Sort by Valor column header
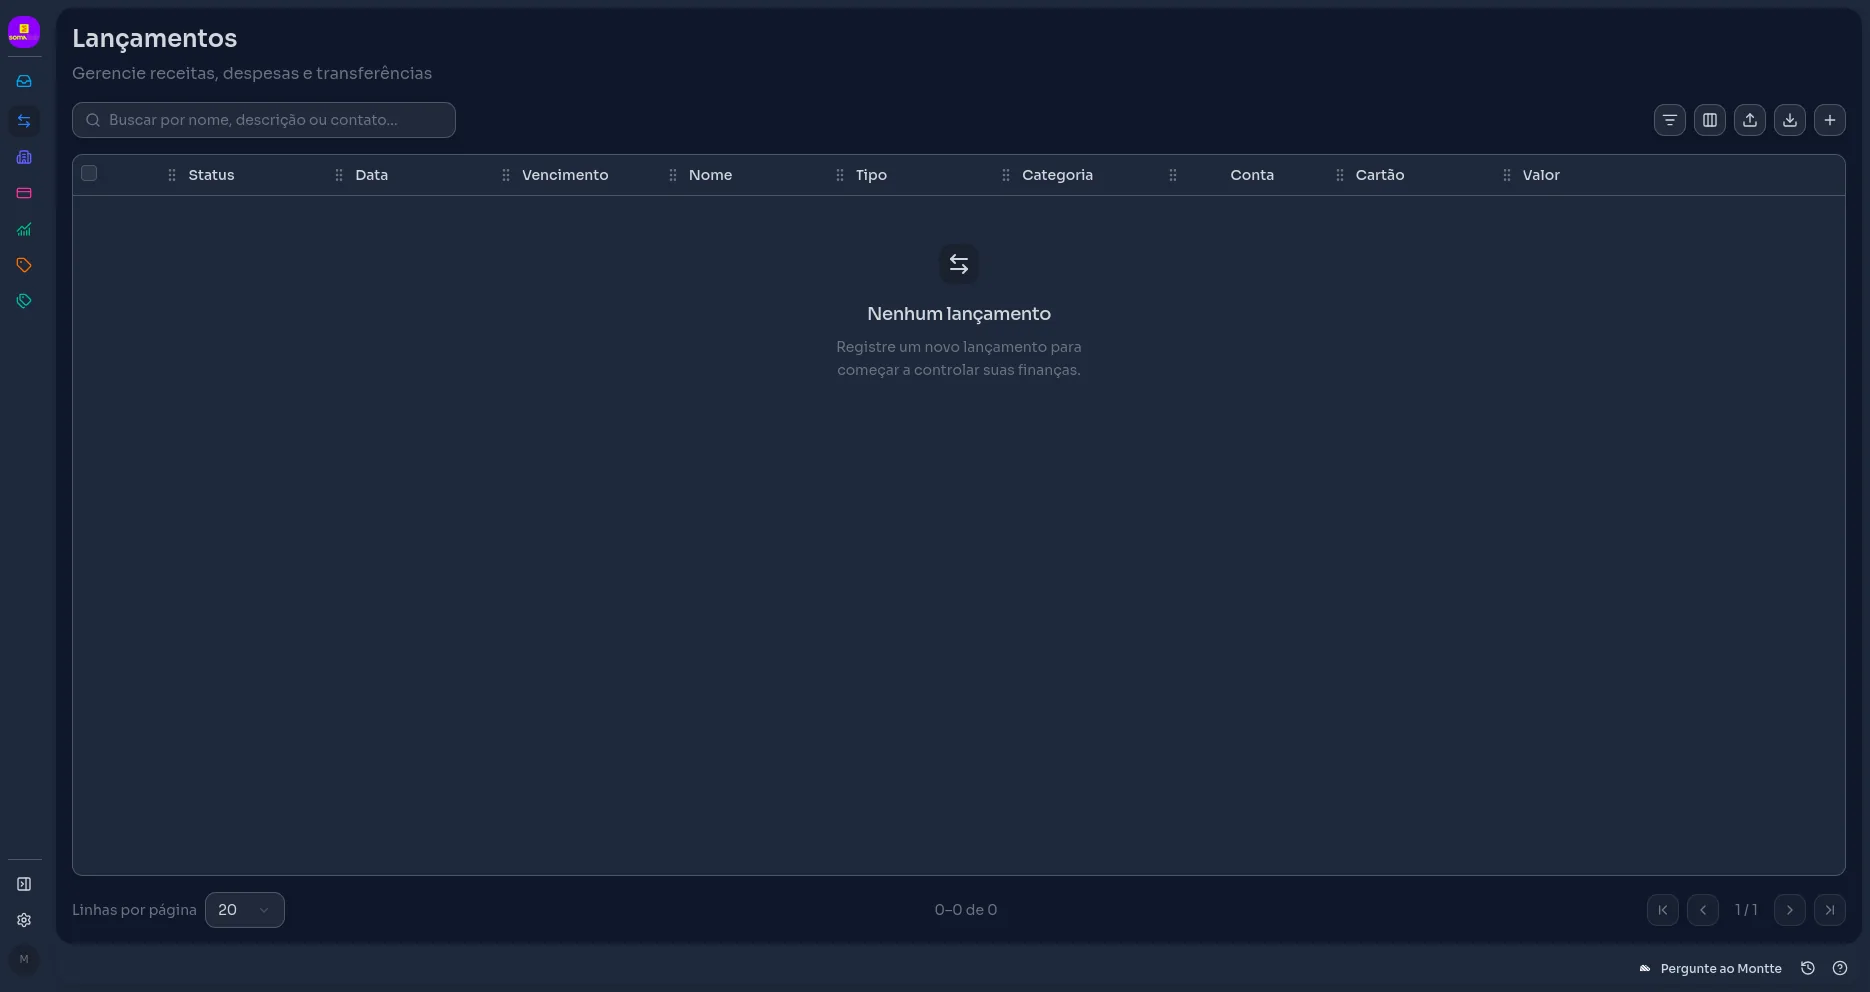This screenshot has height=992, width=1870. (x=1541, y=175)
